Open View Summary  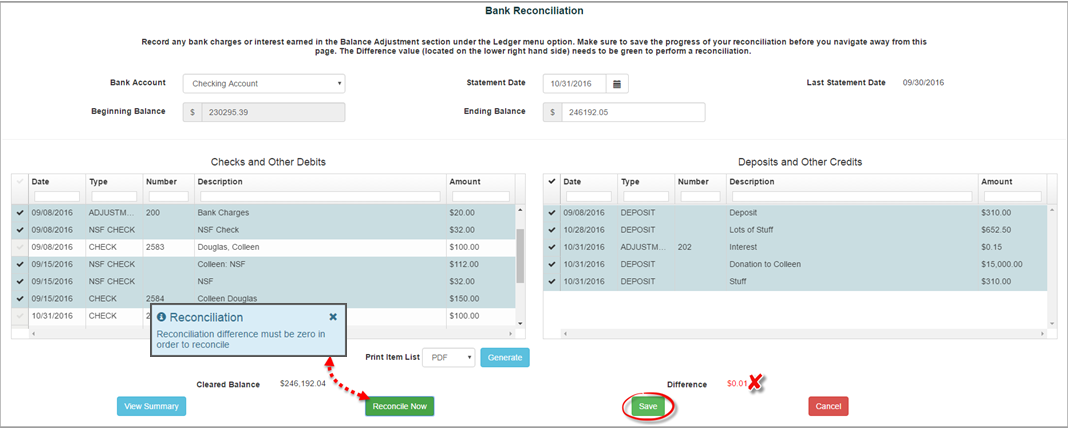click(x=151, y=406)
